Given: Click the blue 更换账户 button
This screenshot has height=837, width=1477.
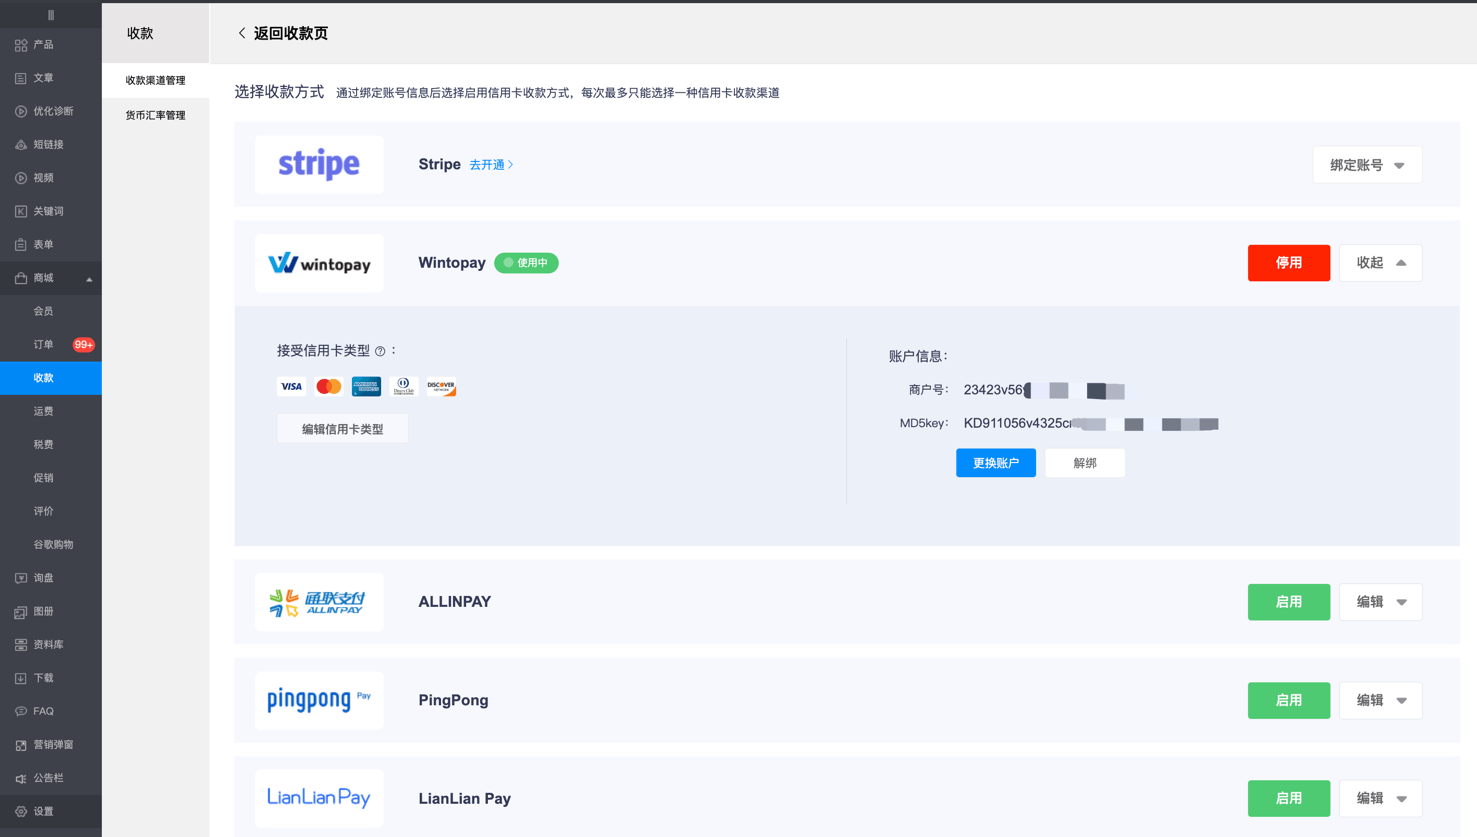Looking at the screenshot, I should (995, 463).
